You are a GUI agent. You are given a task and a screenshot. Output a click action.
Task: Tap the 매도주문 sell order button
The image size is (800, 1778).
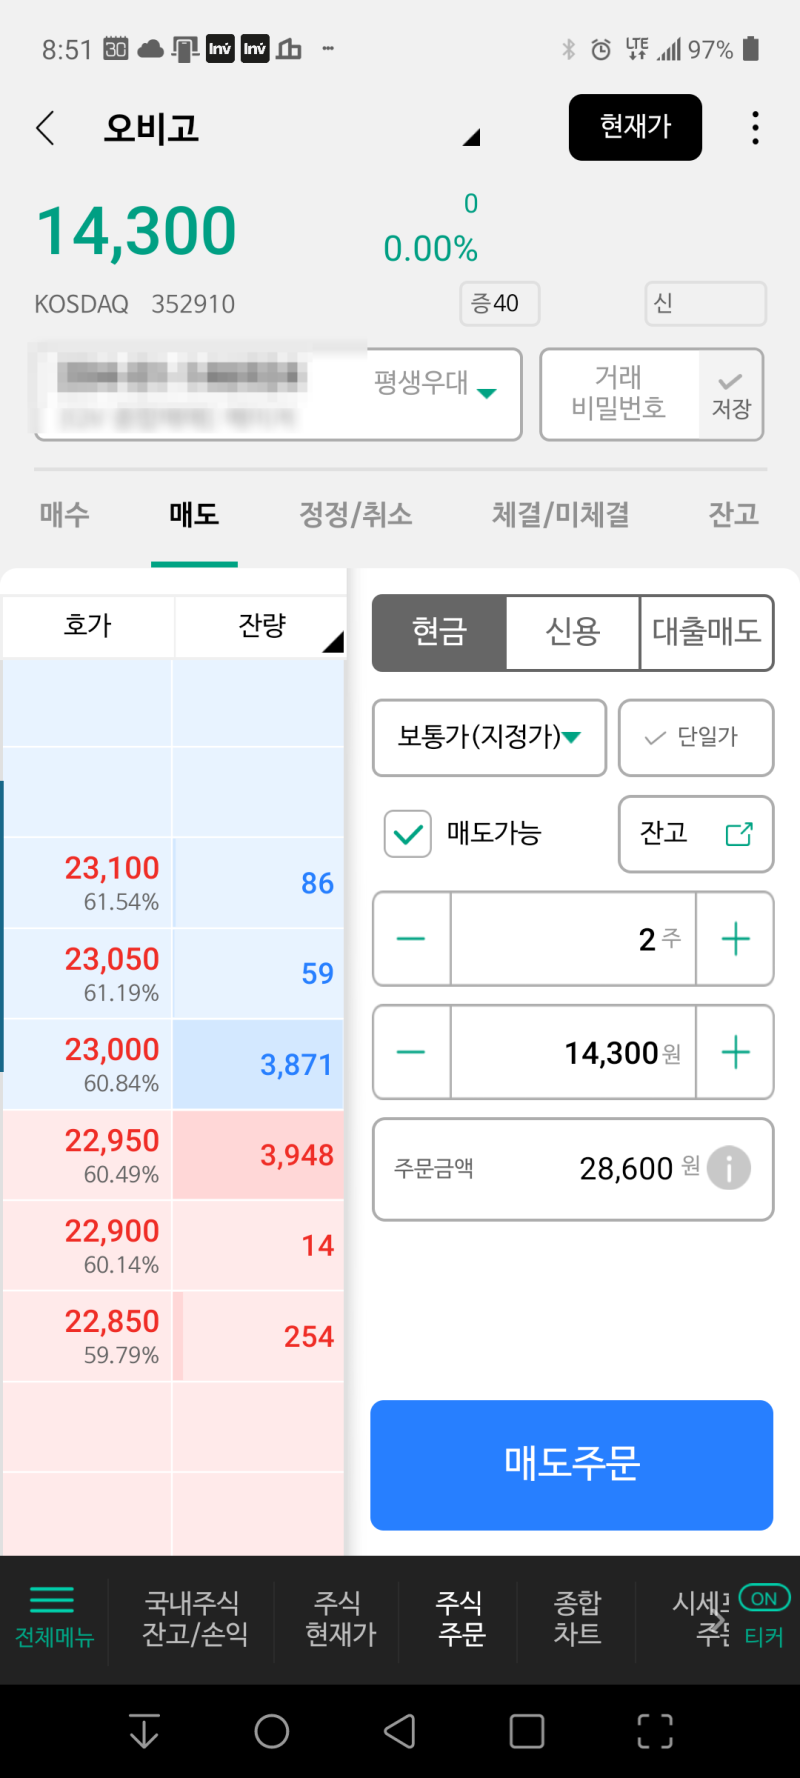point(571,1465)
